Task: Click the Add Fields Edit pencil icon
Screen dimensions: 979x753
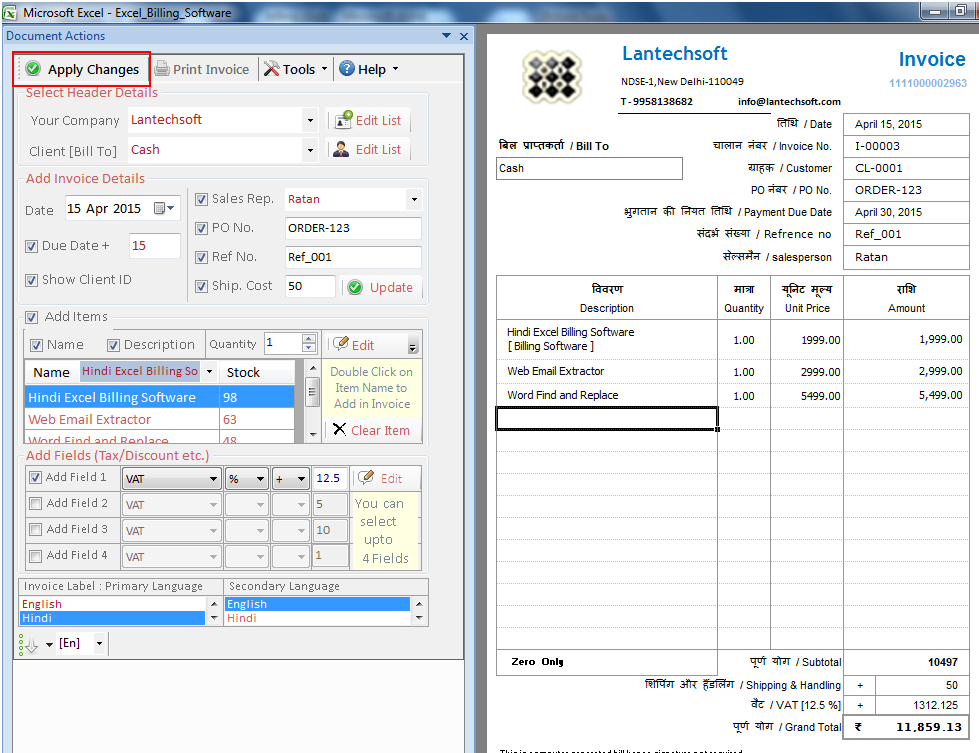Action: tap(367, 477)
